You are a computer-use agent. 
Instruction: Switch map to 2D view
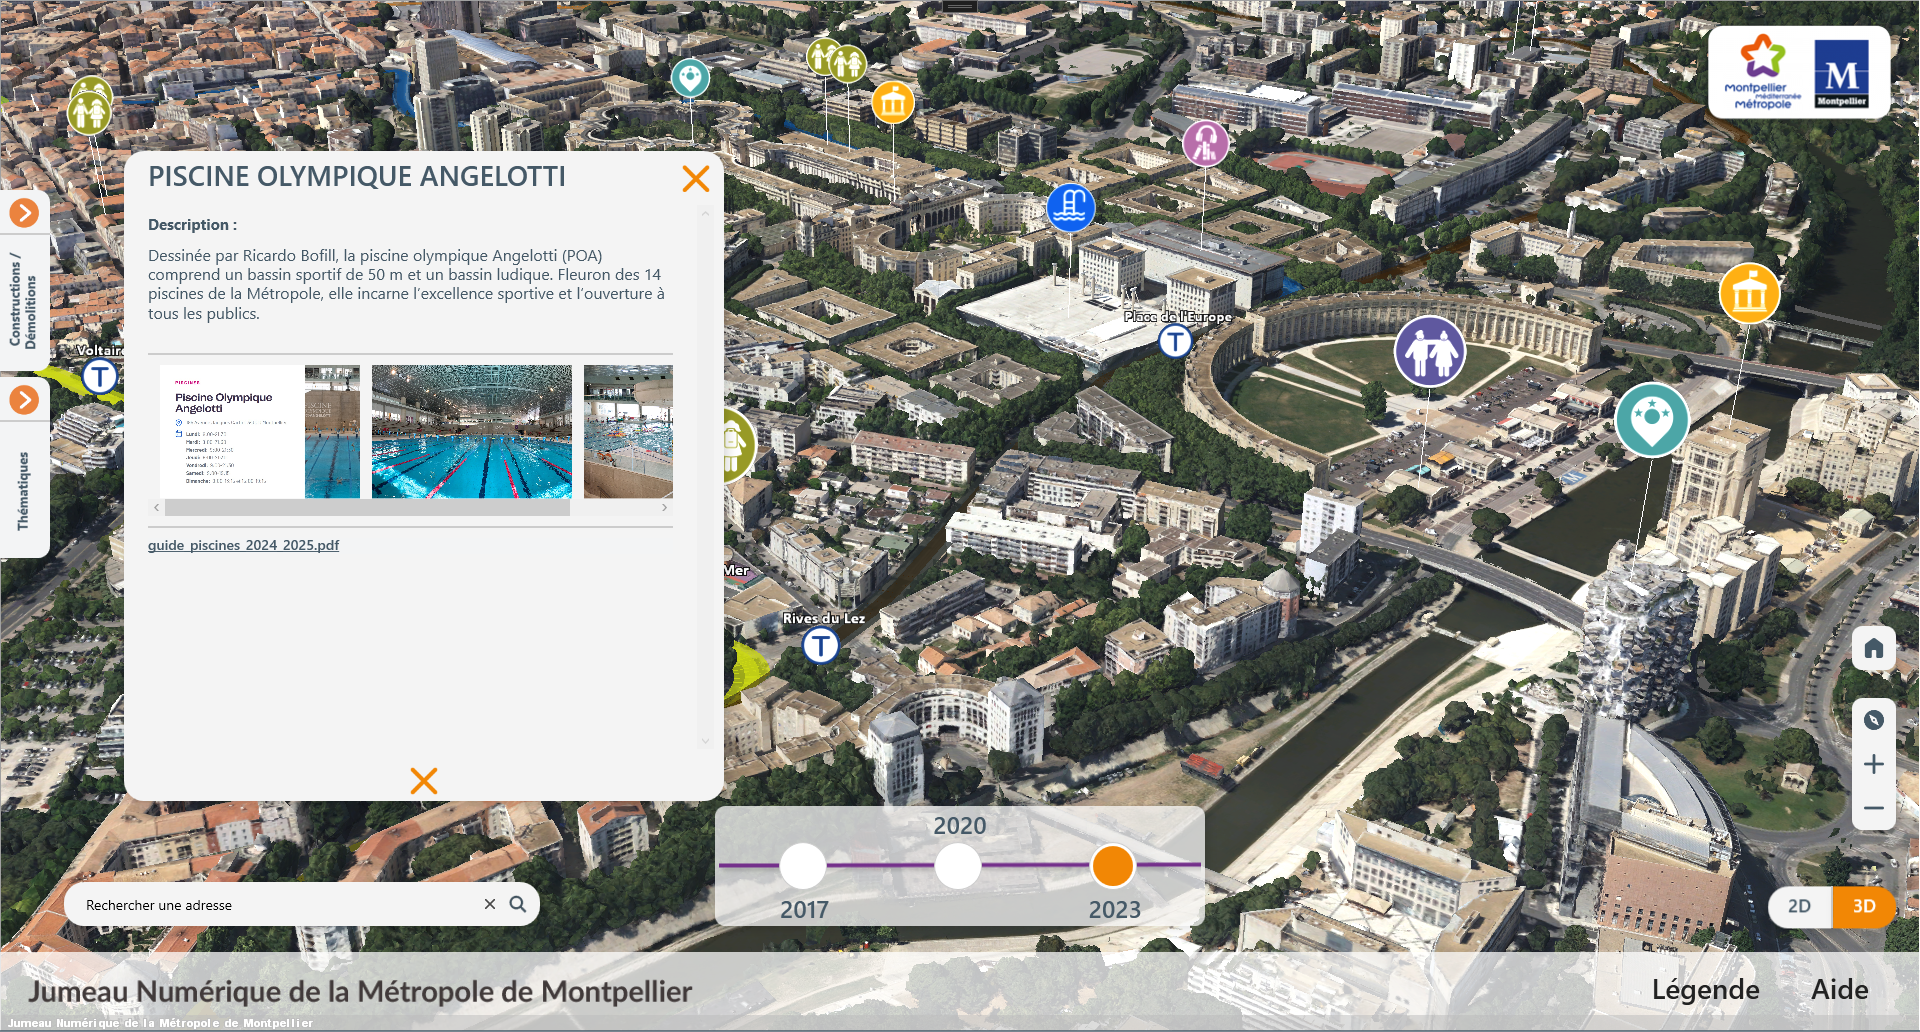[1799, 906]
